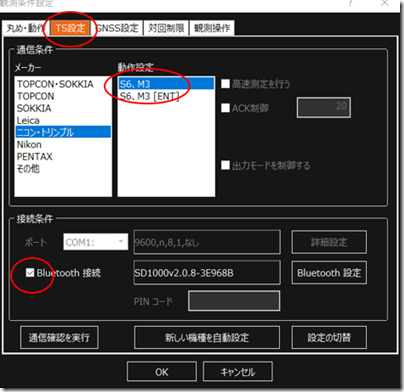This screenshot has width=404, height=392.
Task: Open the GNSS設定 tab
Action: [117, 28]
